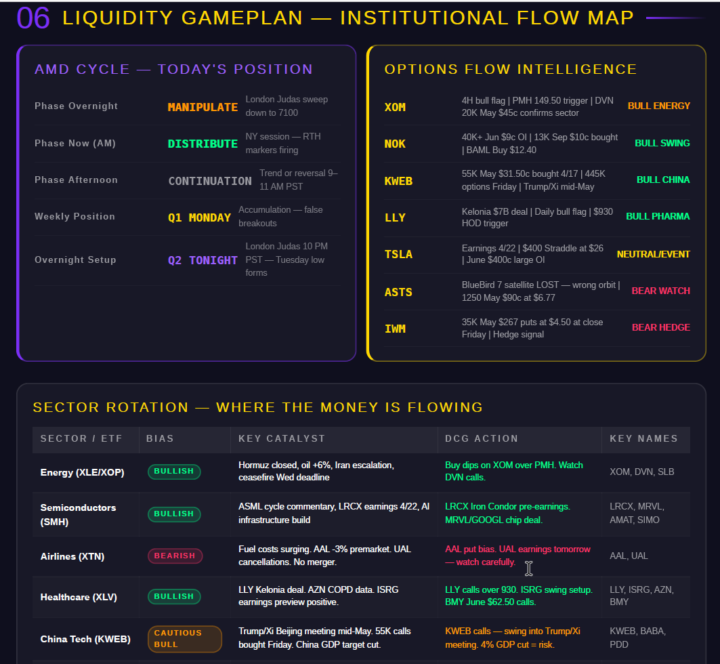Click the Q1 MONDAY weekly position value
Image resolution: width=720 pixels, height=664 pixels.
199,218
